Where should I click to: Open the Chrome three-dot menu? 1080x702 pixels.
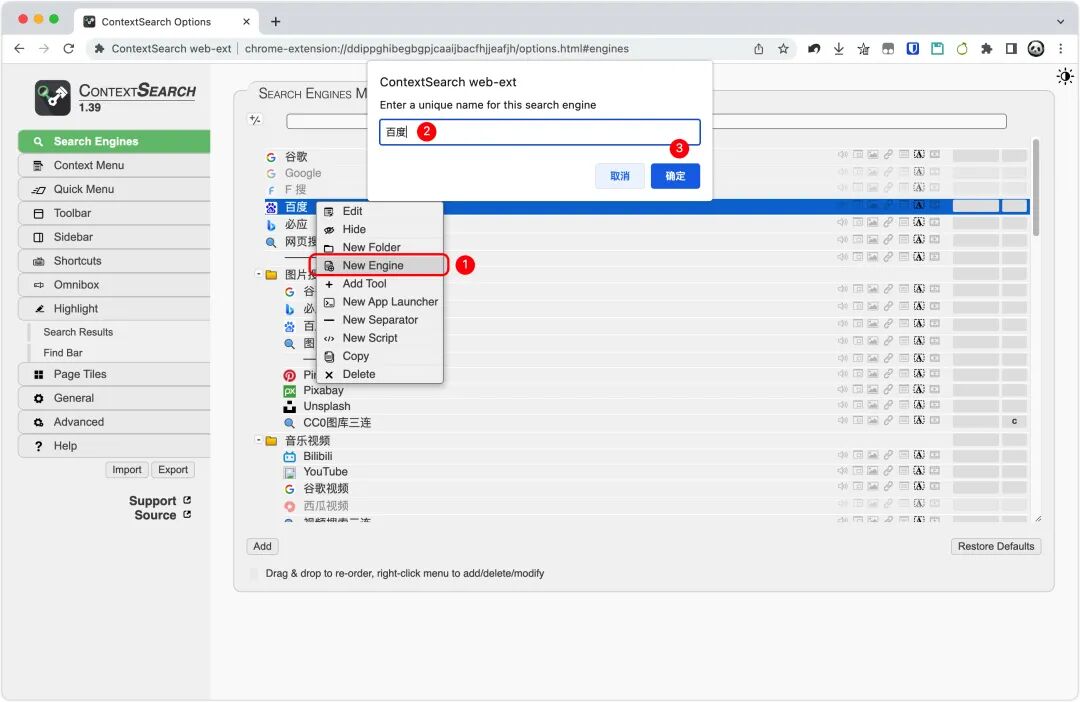point(1061,49)
